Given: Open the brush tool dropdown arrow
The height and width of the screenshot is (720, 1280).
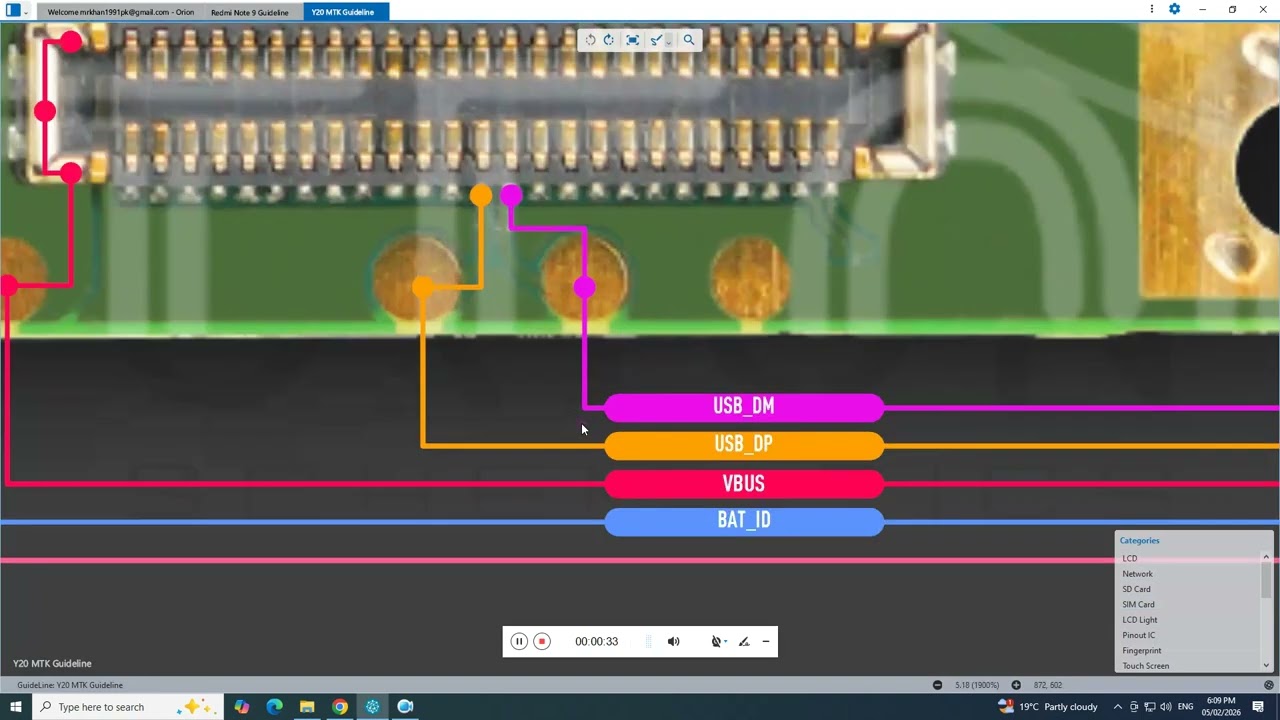Looking at the screenshot, I should 668,42.
